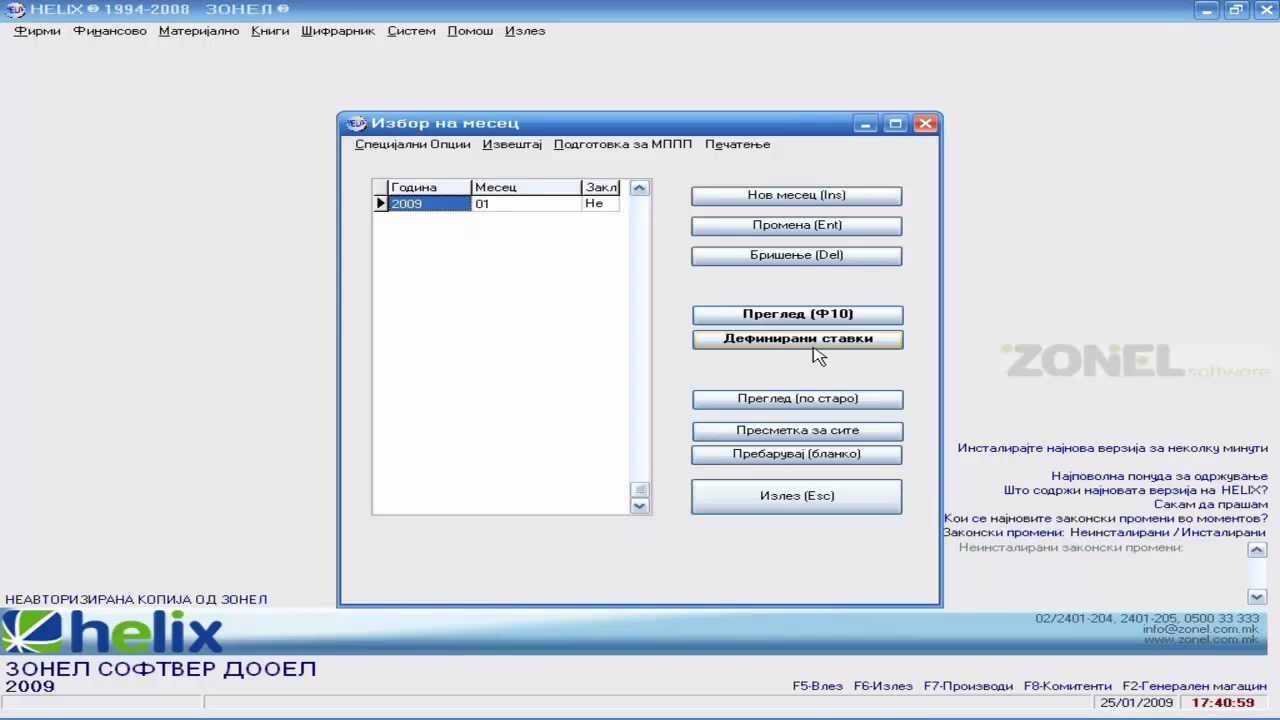Click the F5-Влез shortcut label
The width and height of the screenshot is (1280, 720).
pos(817,686)
